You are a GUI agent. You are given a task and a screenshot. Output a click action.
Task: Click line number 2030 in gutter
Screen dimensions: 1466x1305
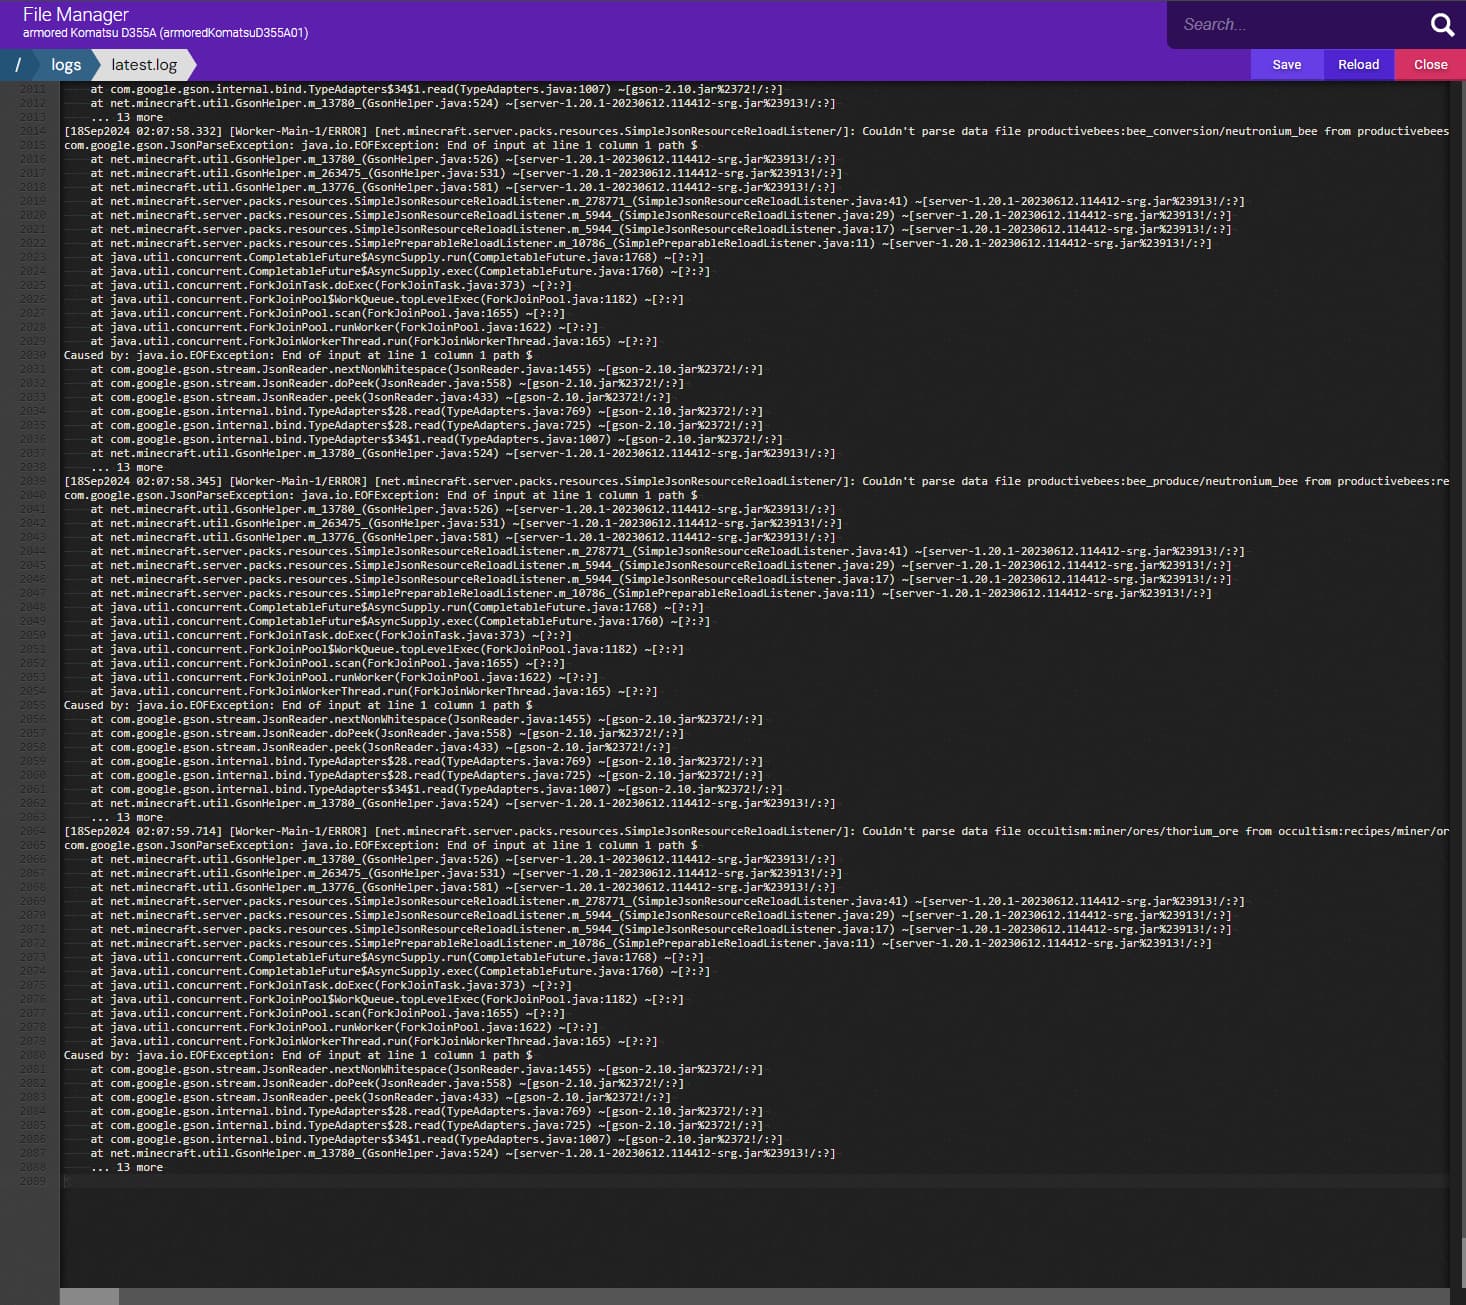[x=33, y=355]
